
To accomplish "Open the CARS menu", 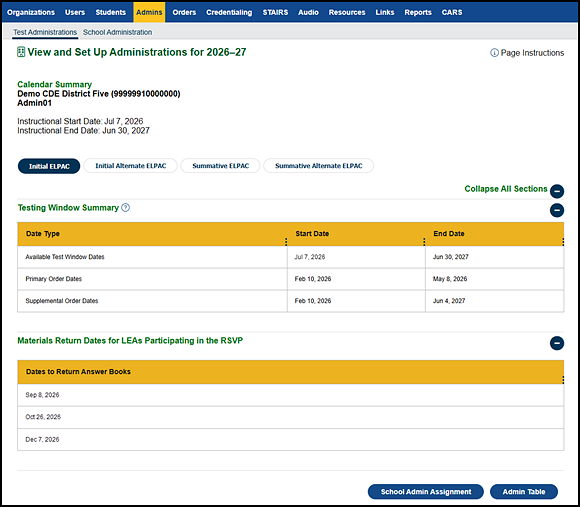I will (452, 12).
